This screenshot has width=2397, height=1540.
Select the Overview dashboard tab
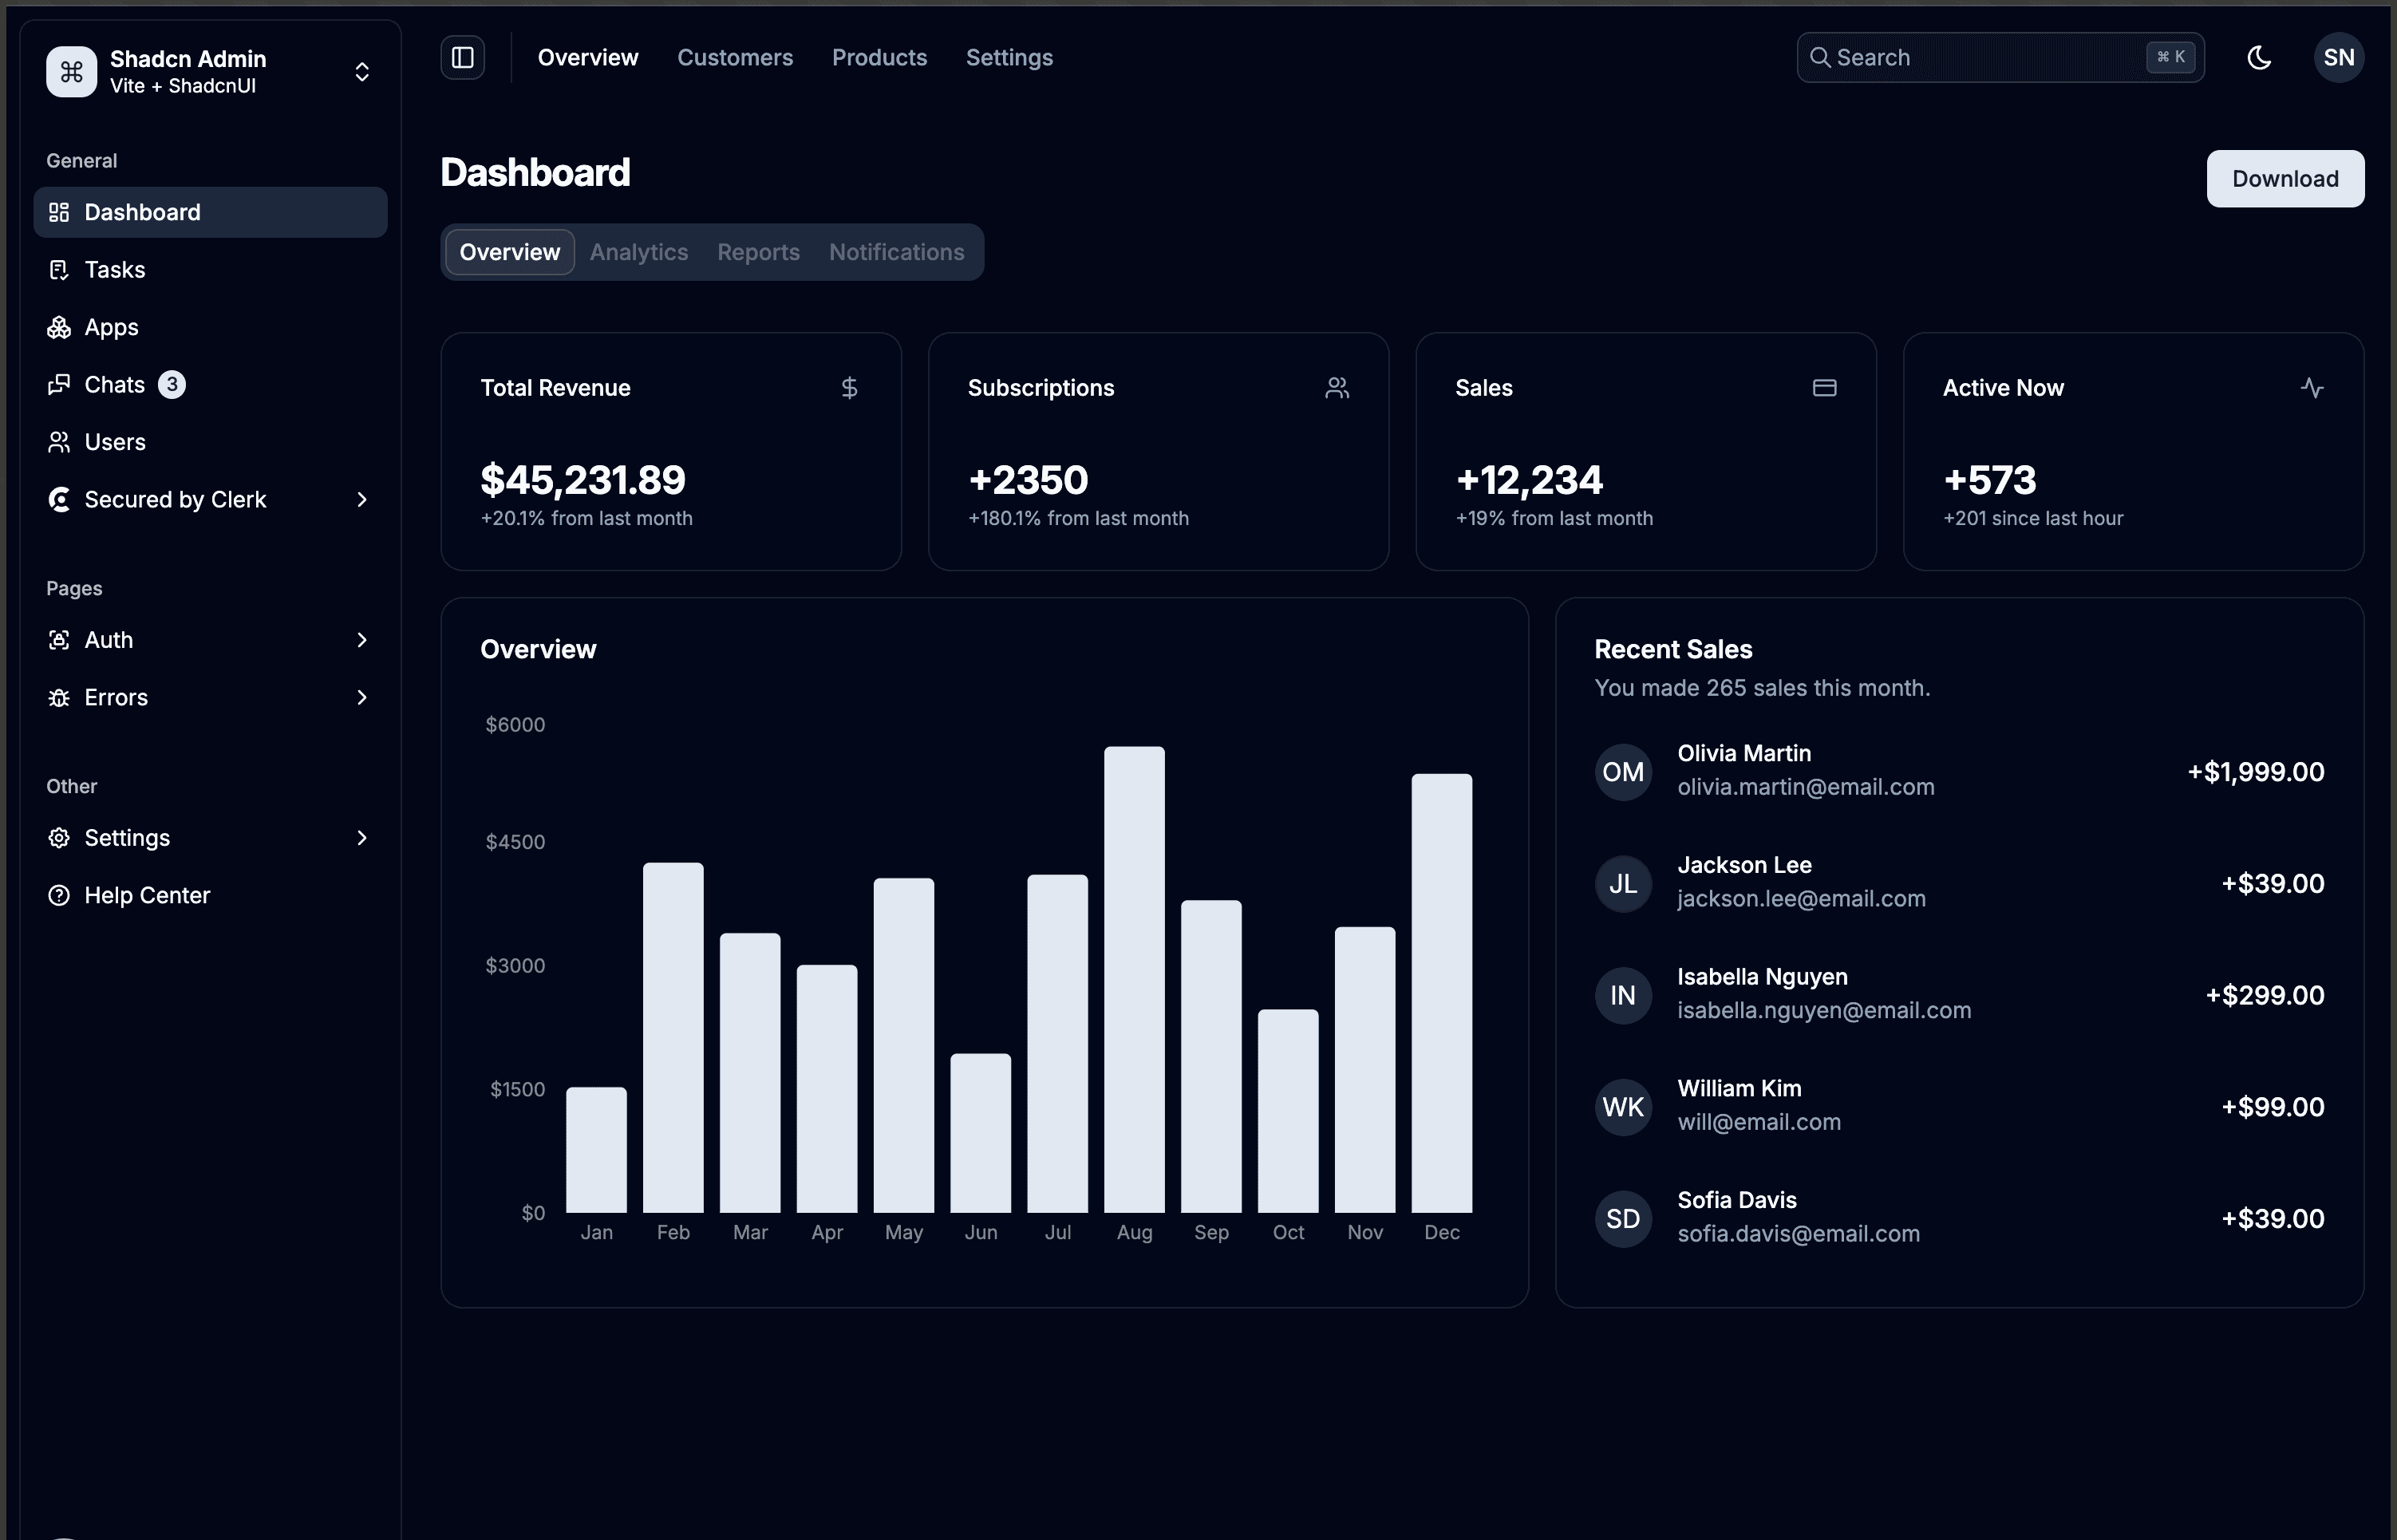510,252
